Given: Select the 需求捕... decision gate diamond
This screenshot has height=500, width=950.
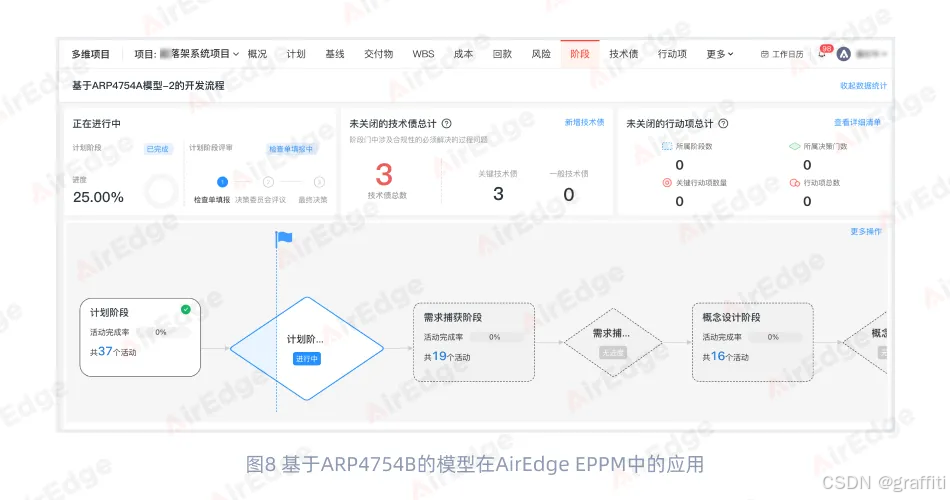Looking at the screenshot, I should (613, 342).
